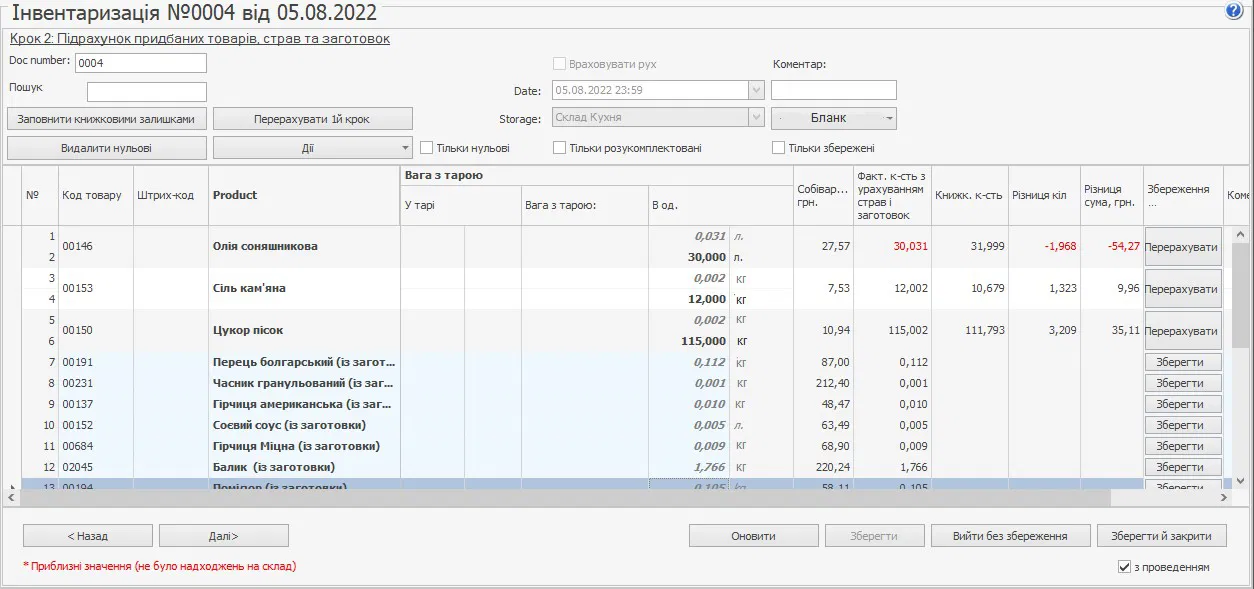Viewport: 1254px width, 589px height.
Task: Toggle the 'Тільки нульові' checkbox
Action: [427, 148]
